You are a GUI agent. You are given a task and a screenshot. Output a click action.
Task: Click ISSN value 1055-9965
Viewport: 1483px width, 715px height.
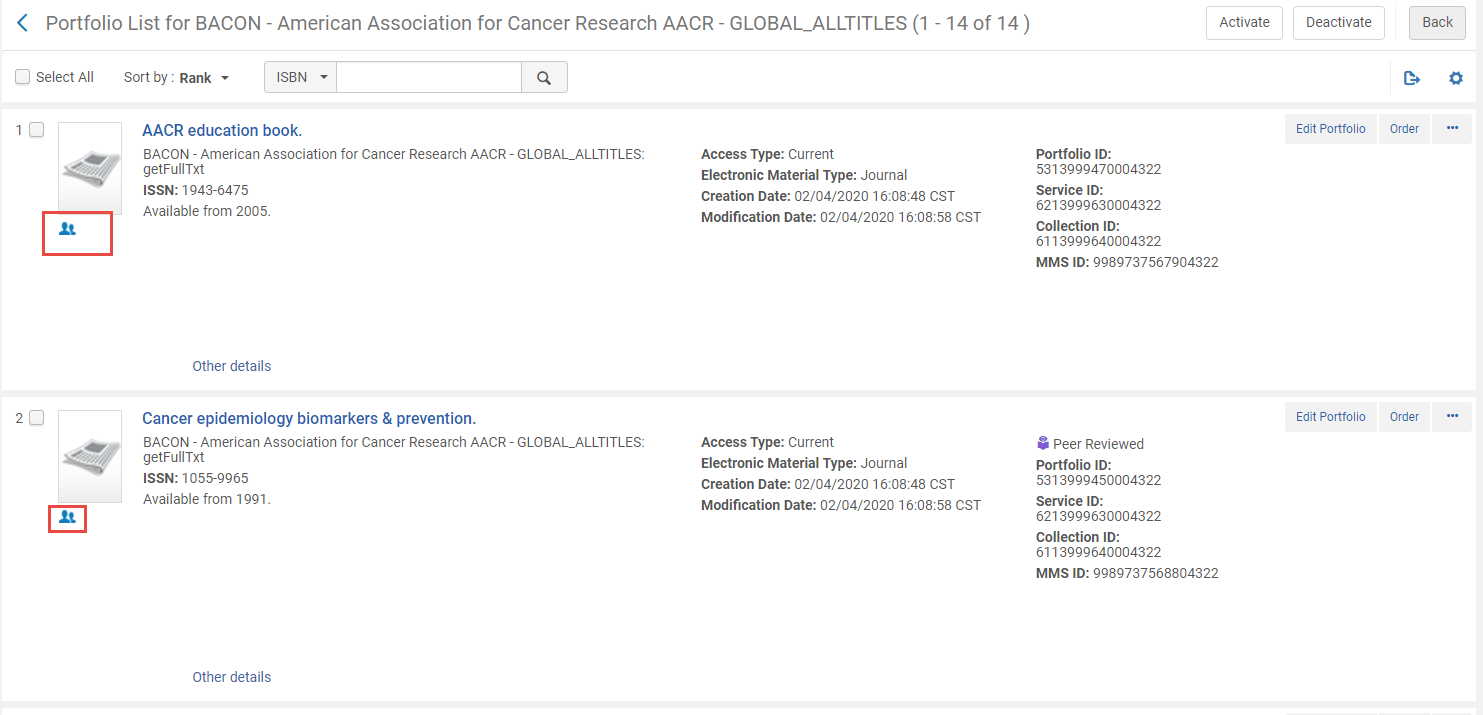pos(215,478)
